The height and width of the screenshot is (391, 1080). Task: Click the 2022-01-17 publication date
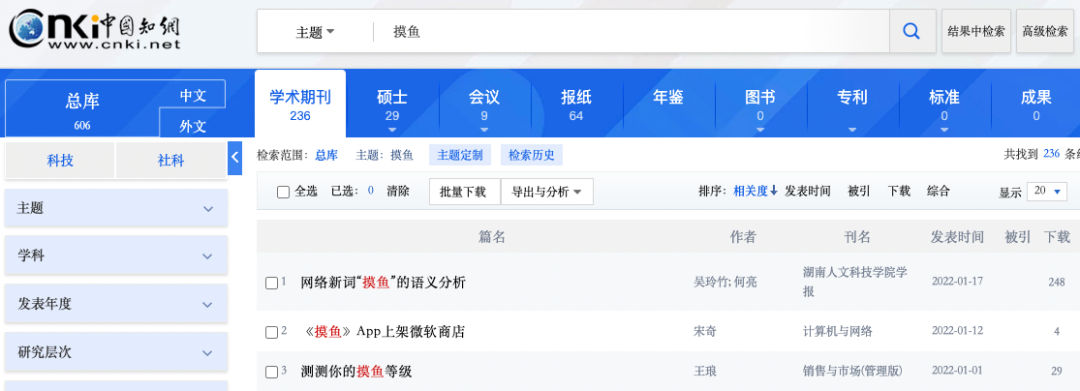(x=957, y=282)
